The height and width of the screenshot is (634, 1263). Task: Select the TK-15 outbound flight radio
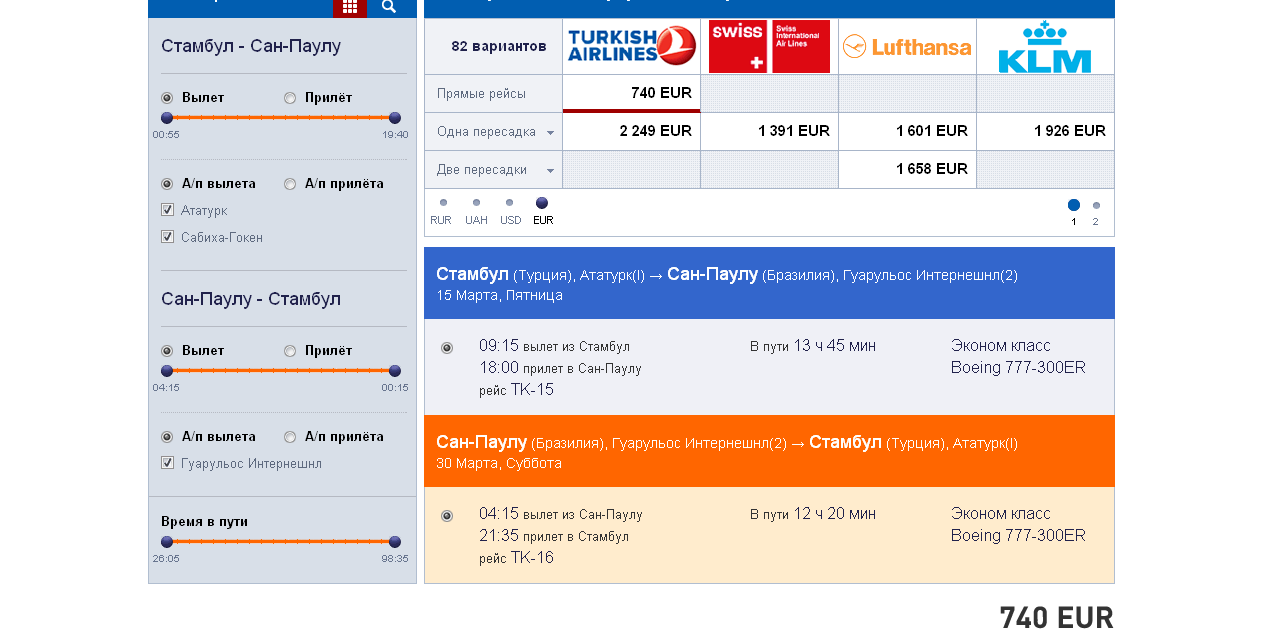pos(447,348)
